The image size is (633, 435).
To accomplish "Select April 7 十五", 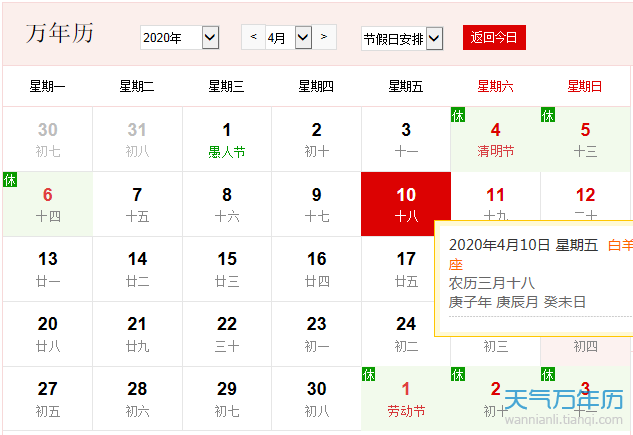I will point(137,204).
